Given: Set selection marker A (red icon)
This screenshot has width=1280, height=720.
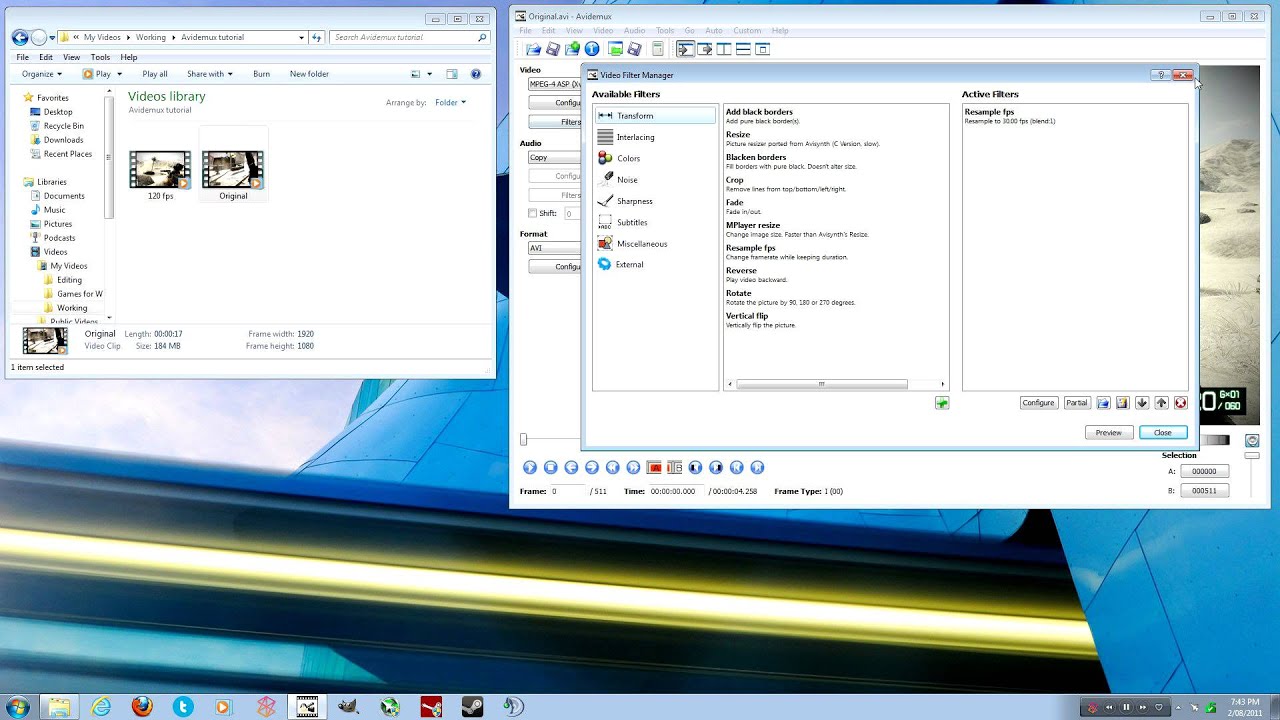Looking at the screenshot, I should click(x=654, y=467).
